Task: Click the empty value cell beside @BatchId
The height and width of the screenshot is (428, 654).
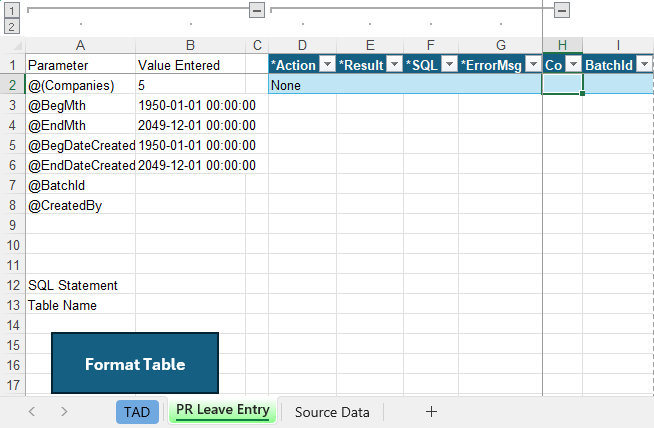Action: 190,185
